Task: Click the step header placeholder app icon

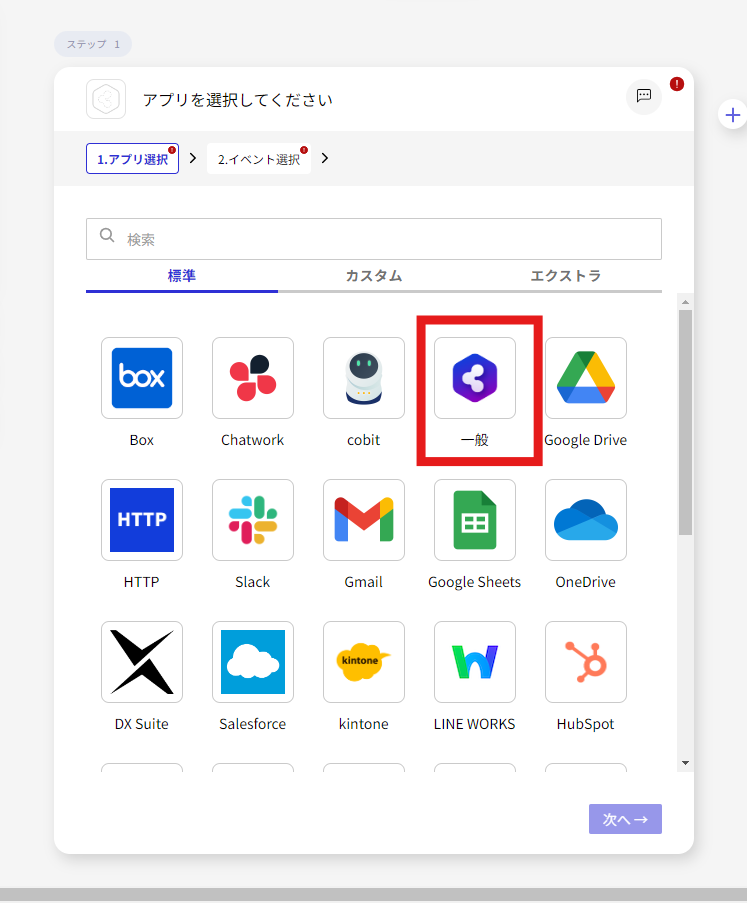Action: tap(106, 99)
